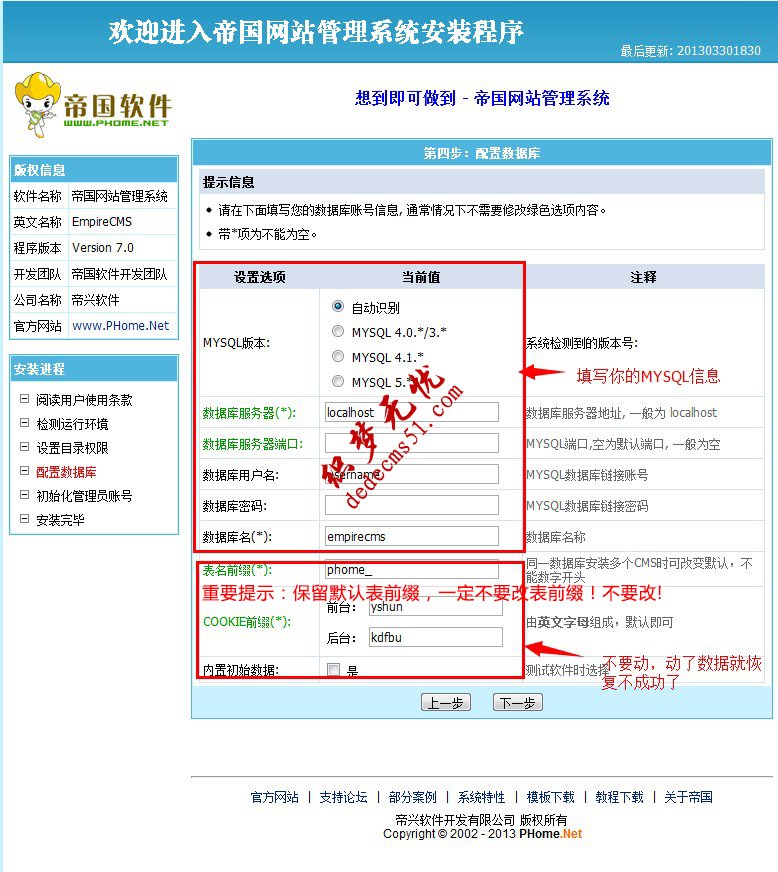
Task: Open the 关于帝国 footer link
Action: point(688,797)
